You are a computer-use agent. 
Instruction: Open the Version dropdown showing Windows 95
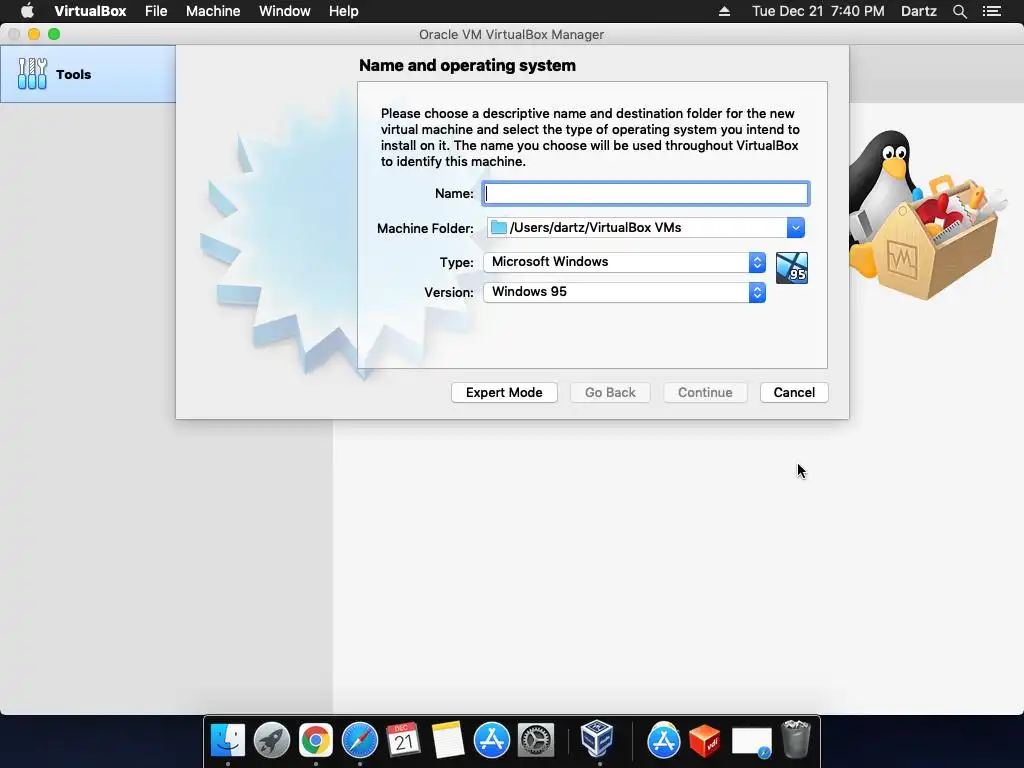624,292
